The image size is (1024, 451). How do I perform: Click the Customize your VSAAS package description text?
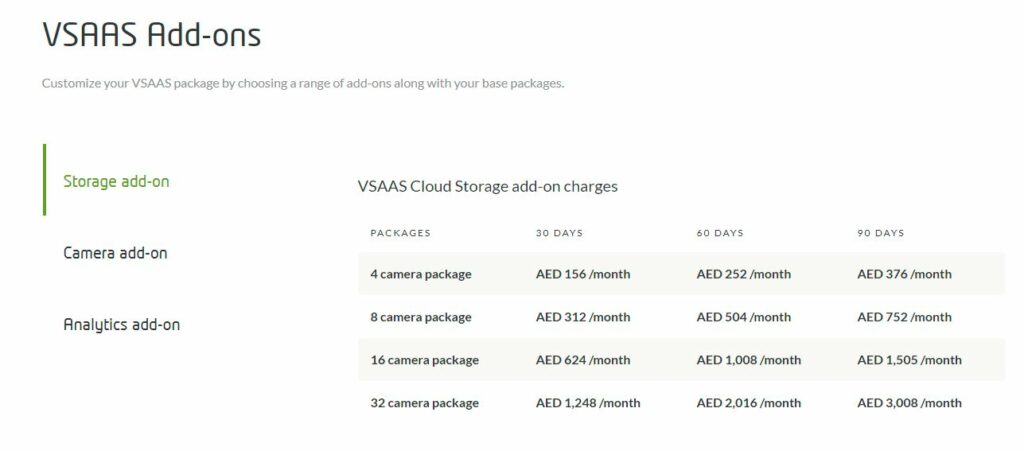click(303, 84)
